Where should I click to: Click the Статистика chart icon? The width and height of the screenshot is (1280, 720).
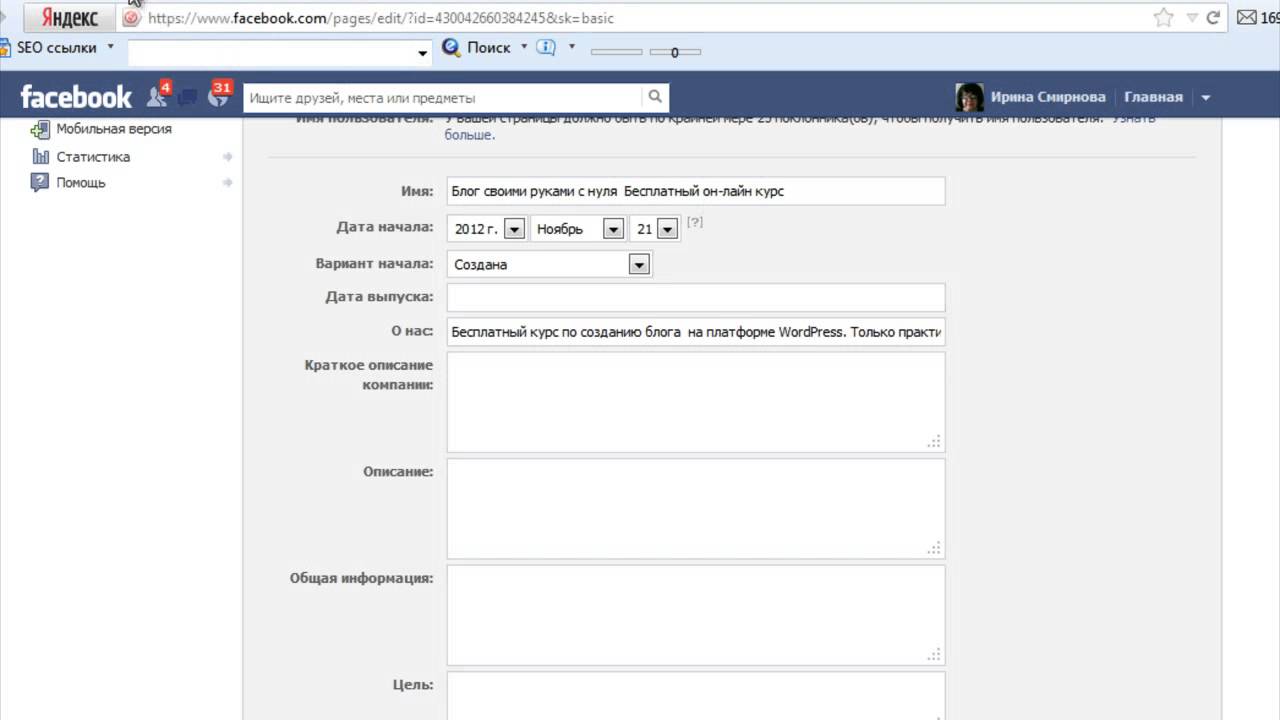click(x=40, y=156)
